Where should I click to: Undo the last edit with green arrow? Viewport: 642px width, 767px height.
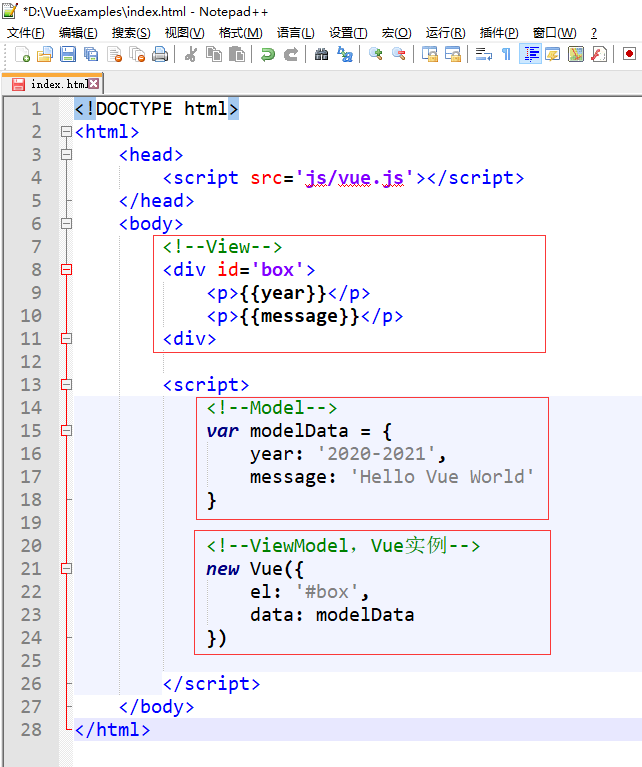click(268, 54)
